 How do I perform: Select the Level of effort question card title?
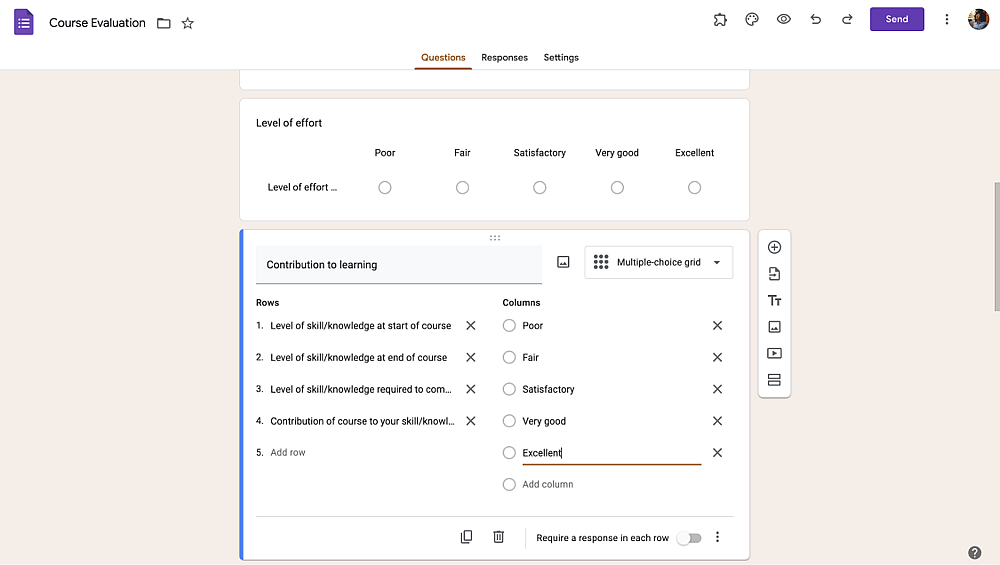[x=289, y=123]
